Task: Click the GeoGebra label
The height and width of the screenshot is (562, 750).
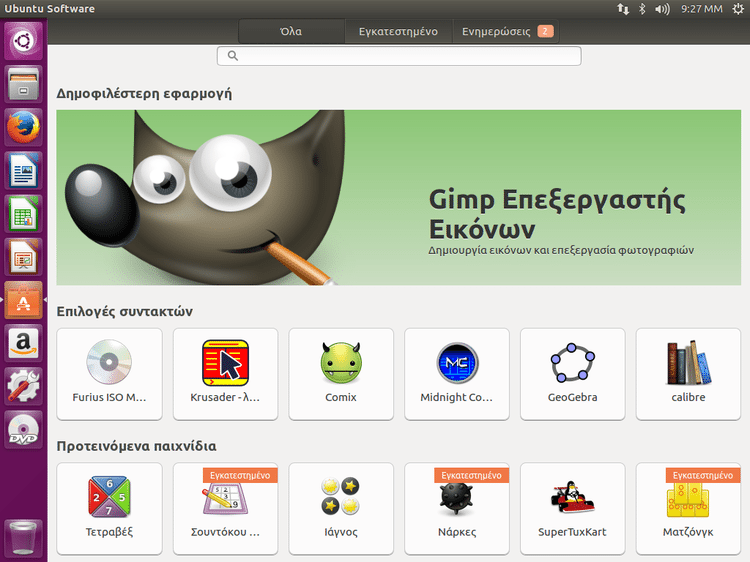Action: pos(573,397)
